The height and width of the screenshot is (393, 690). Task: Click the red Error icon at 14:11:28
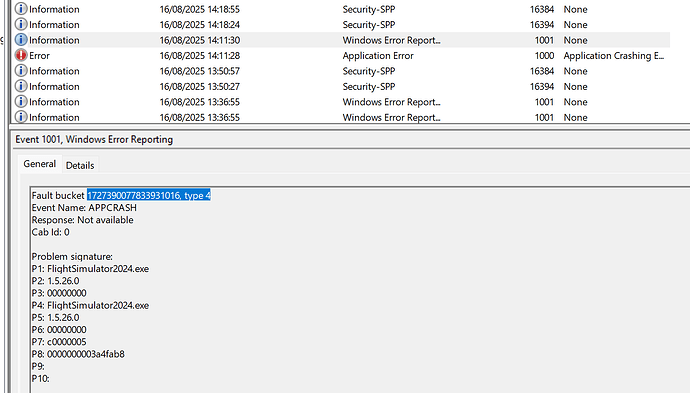click(x=21, y=55)
